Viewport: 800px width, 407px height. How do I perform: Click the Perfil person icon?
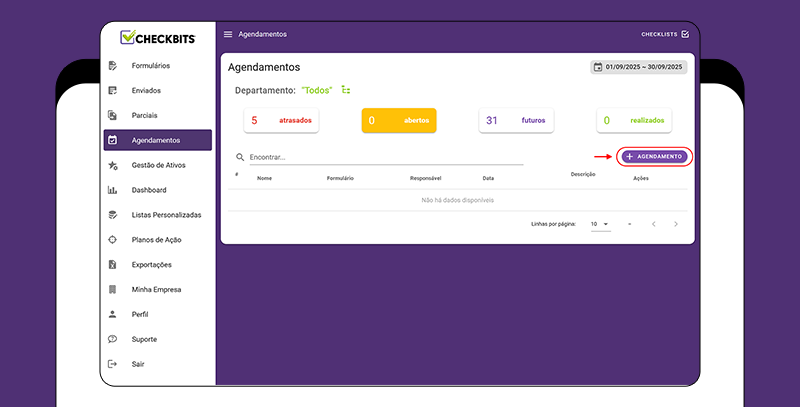(x=113, y=314)
